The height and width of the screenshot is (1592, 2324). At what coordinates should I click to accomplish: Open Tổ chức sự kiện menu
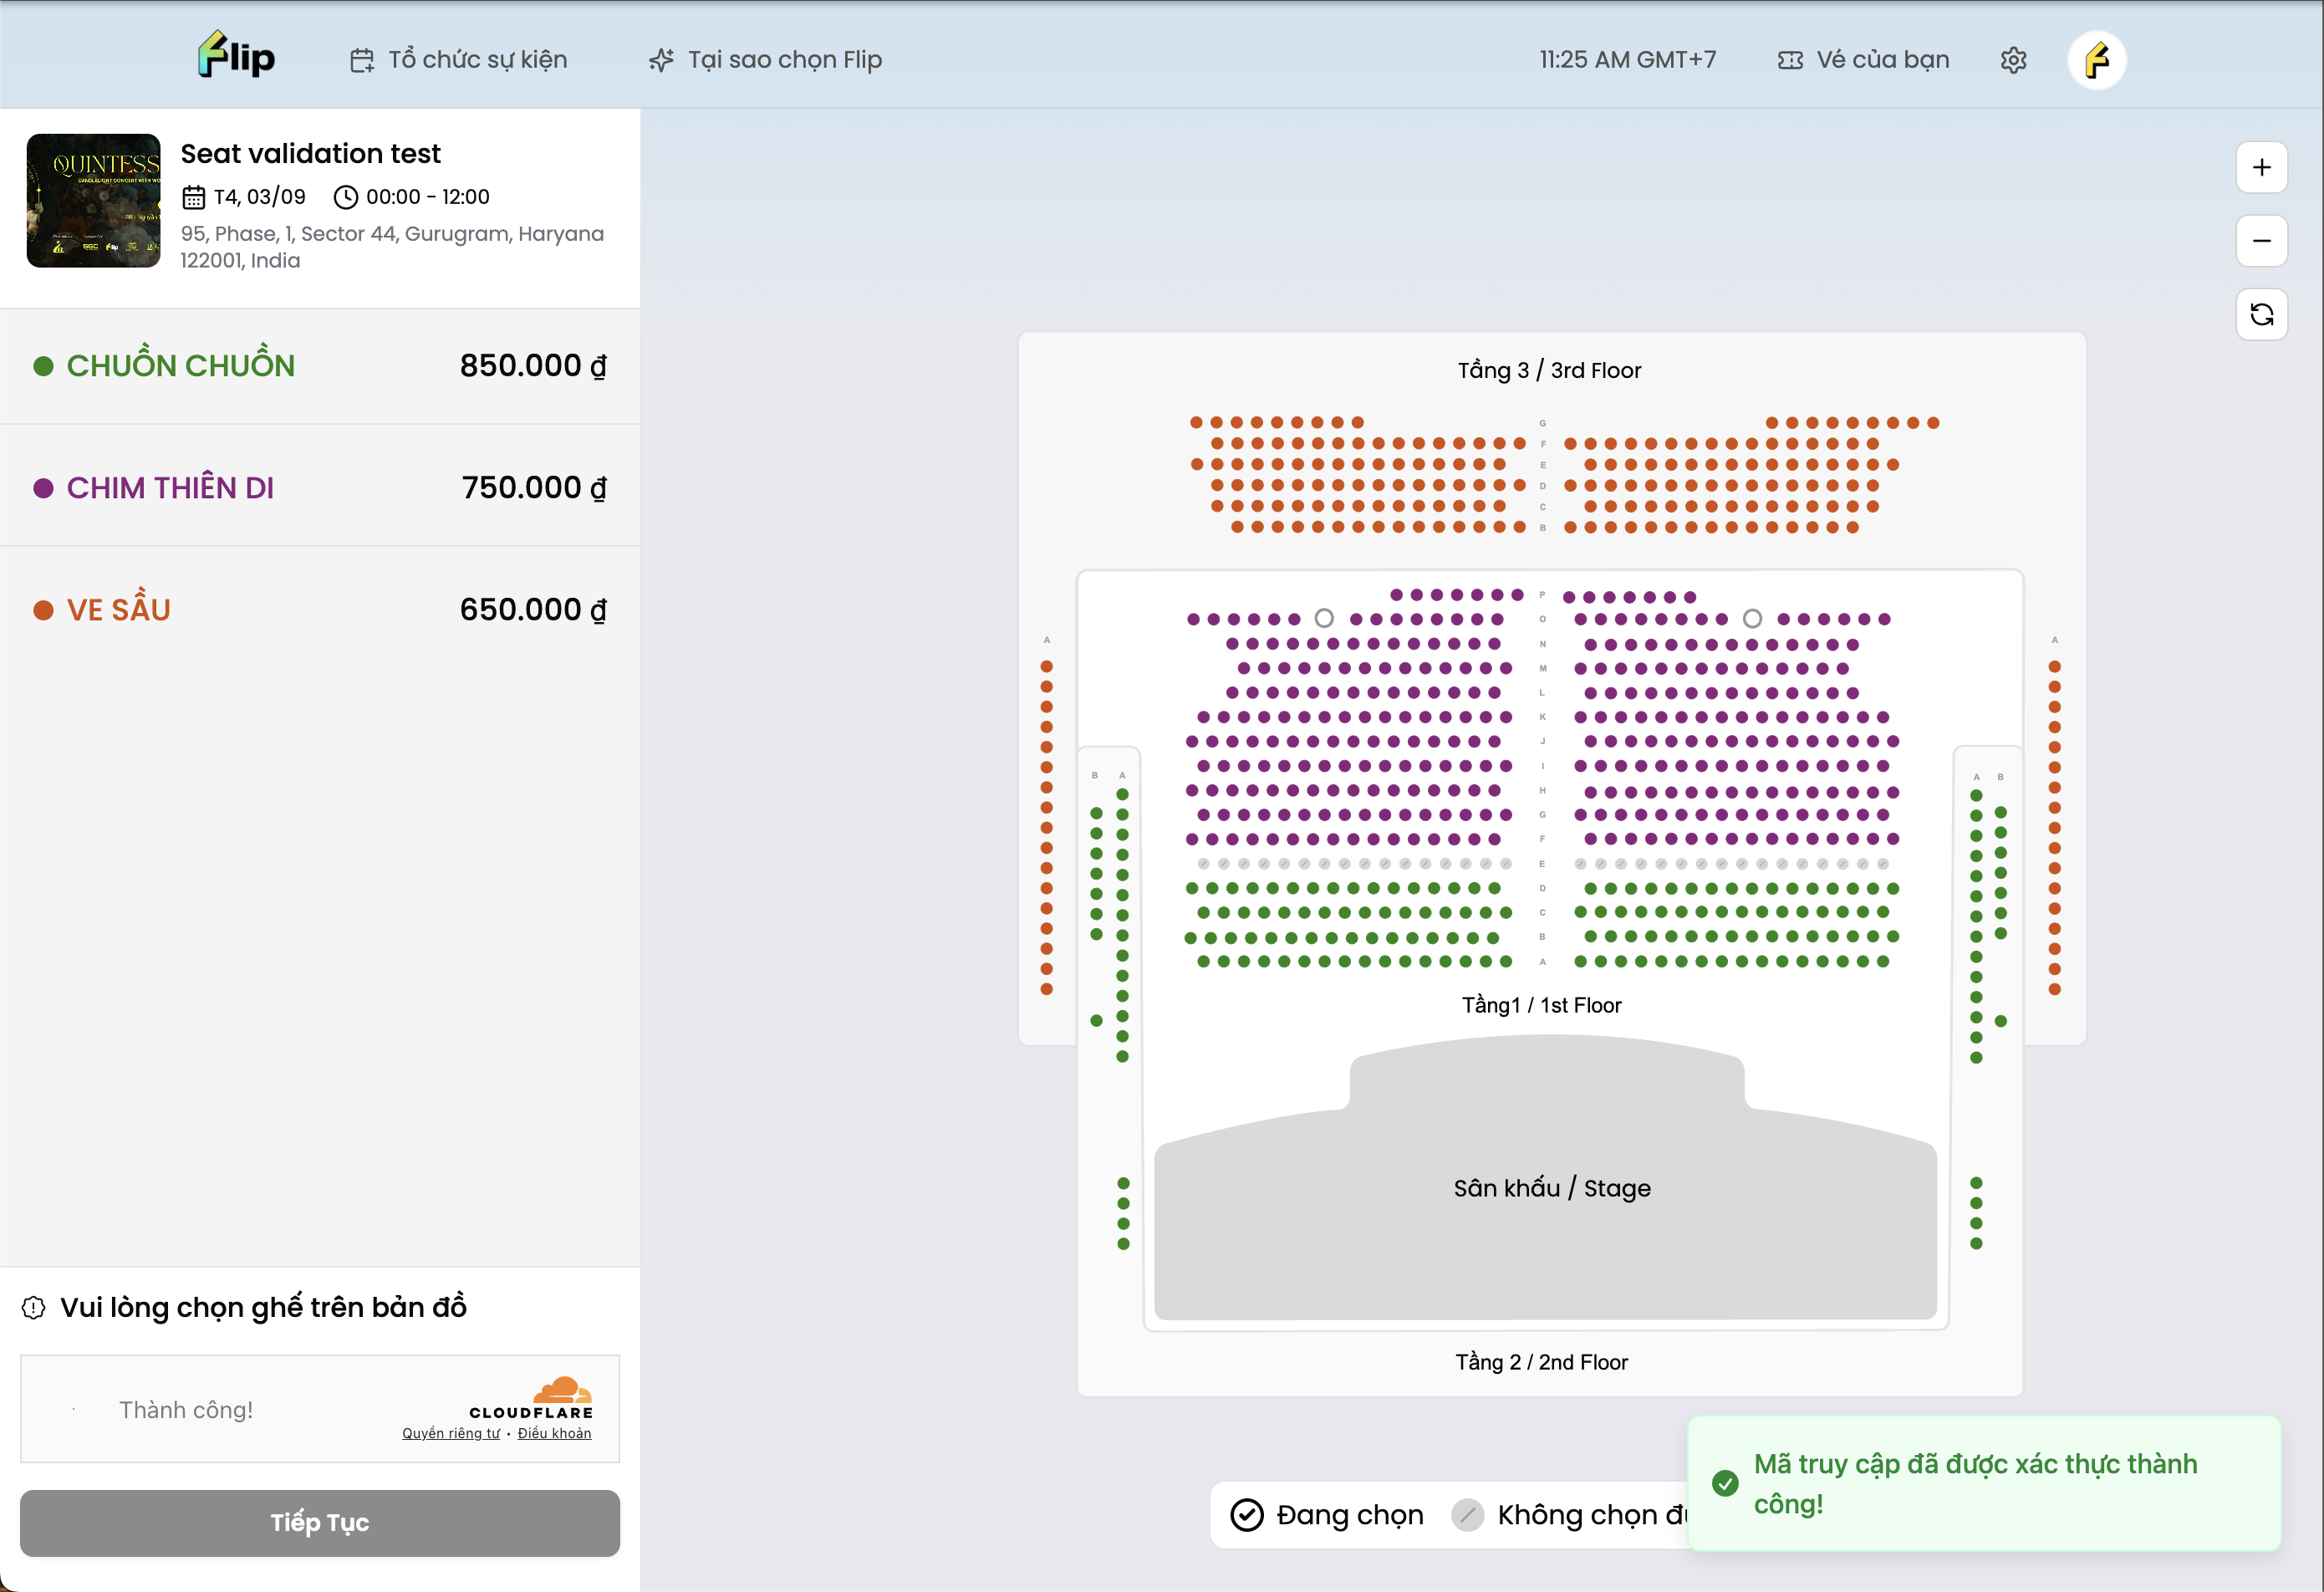pyautogui.click(x=477, y=60)
